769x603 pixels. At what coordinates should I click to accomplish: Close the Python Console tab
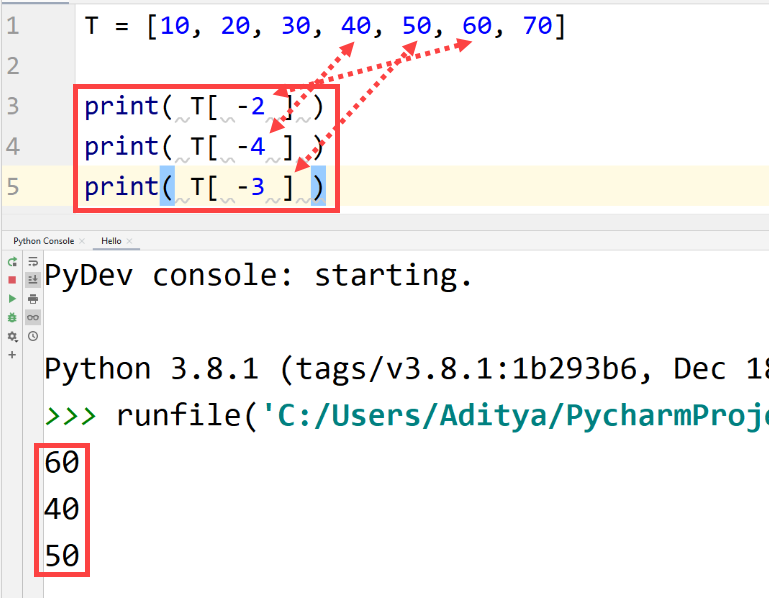[82, 241]
